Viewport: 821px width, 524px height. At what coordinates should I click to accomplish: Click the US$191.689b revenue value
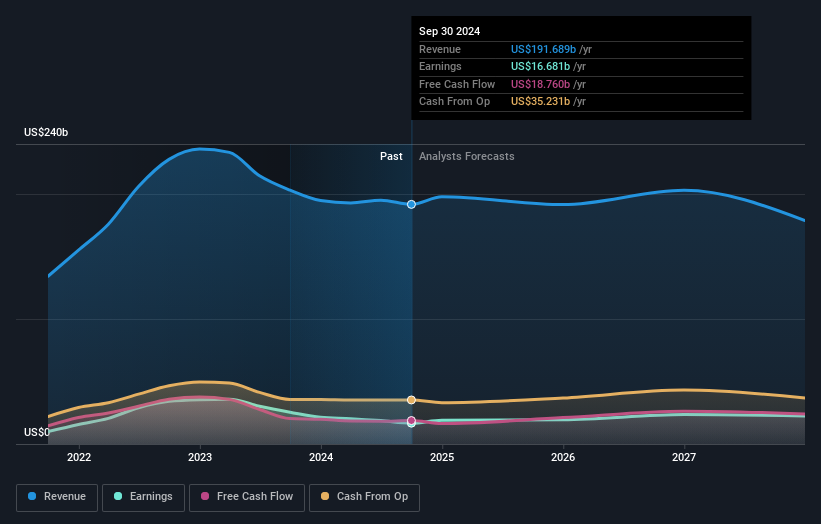tap(543, 49)
